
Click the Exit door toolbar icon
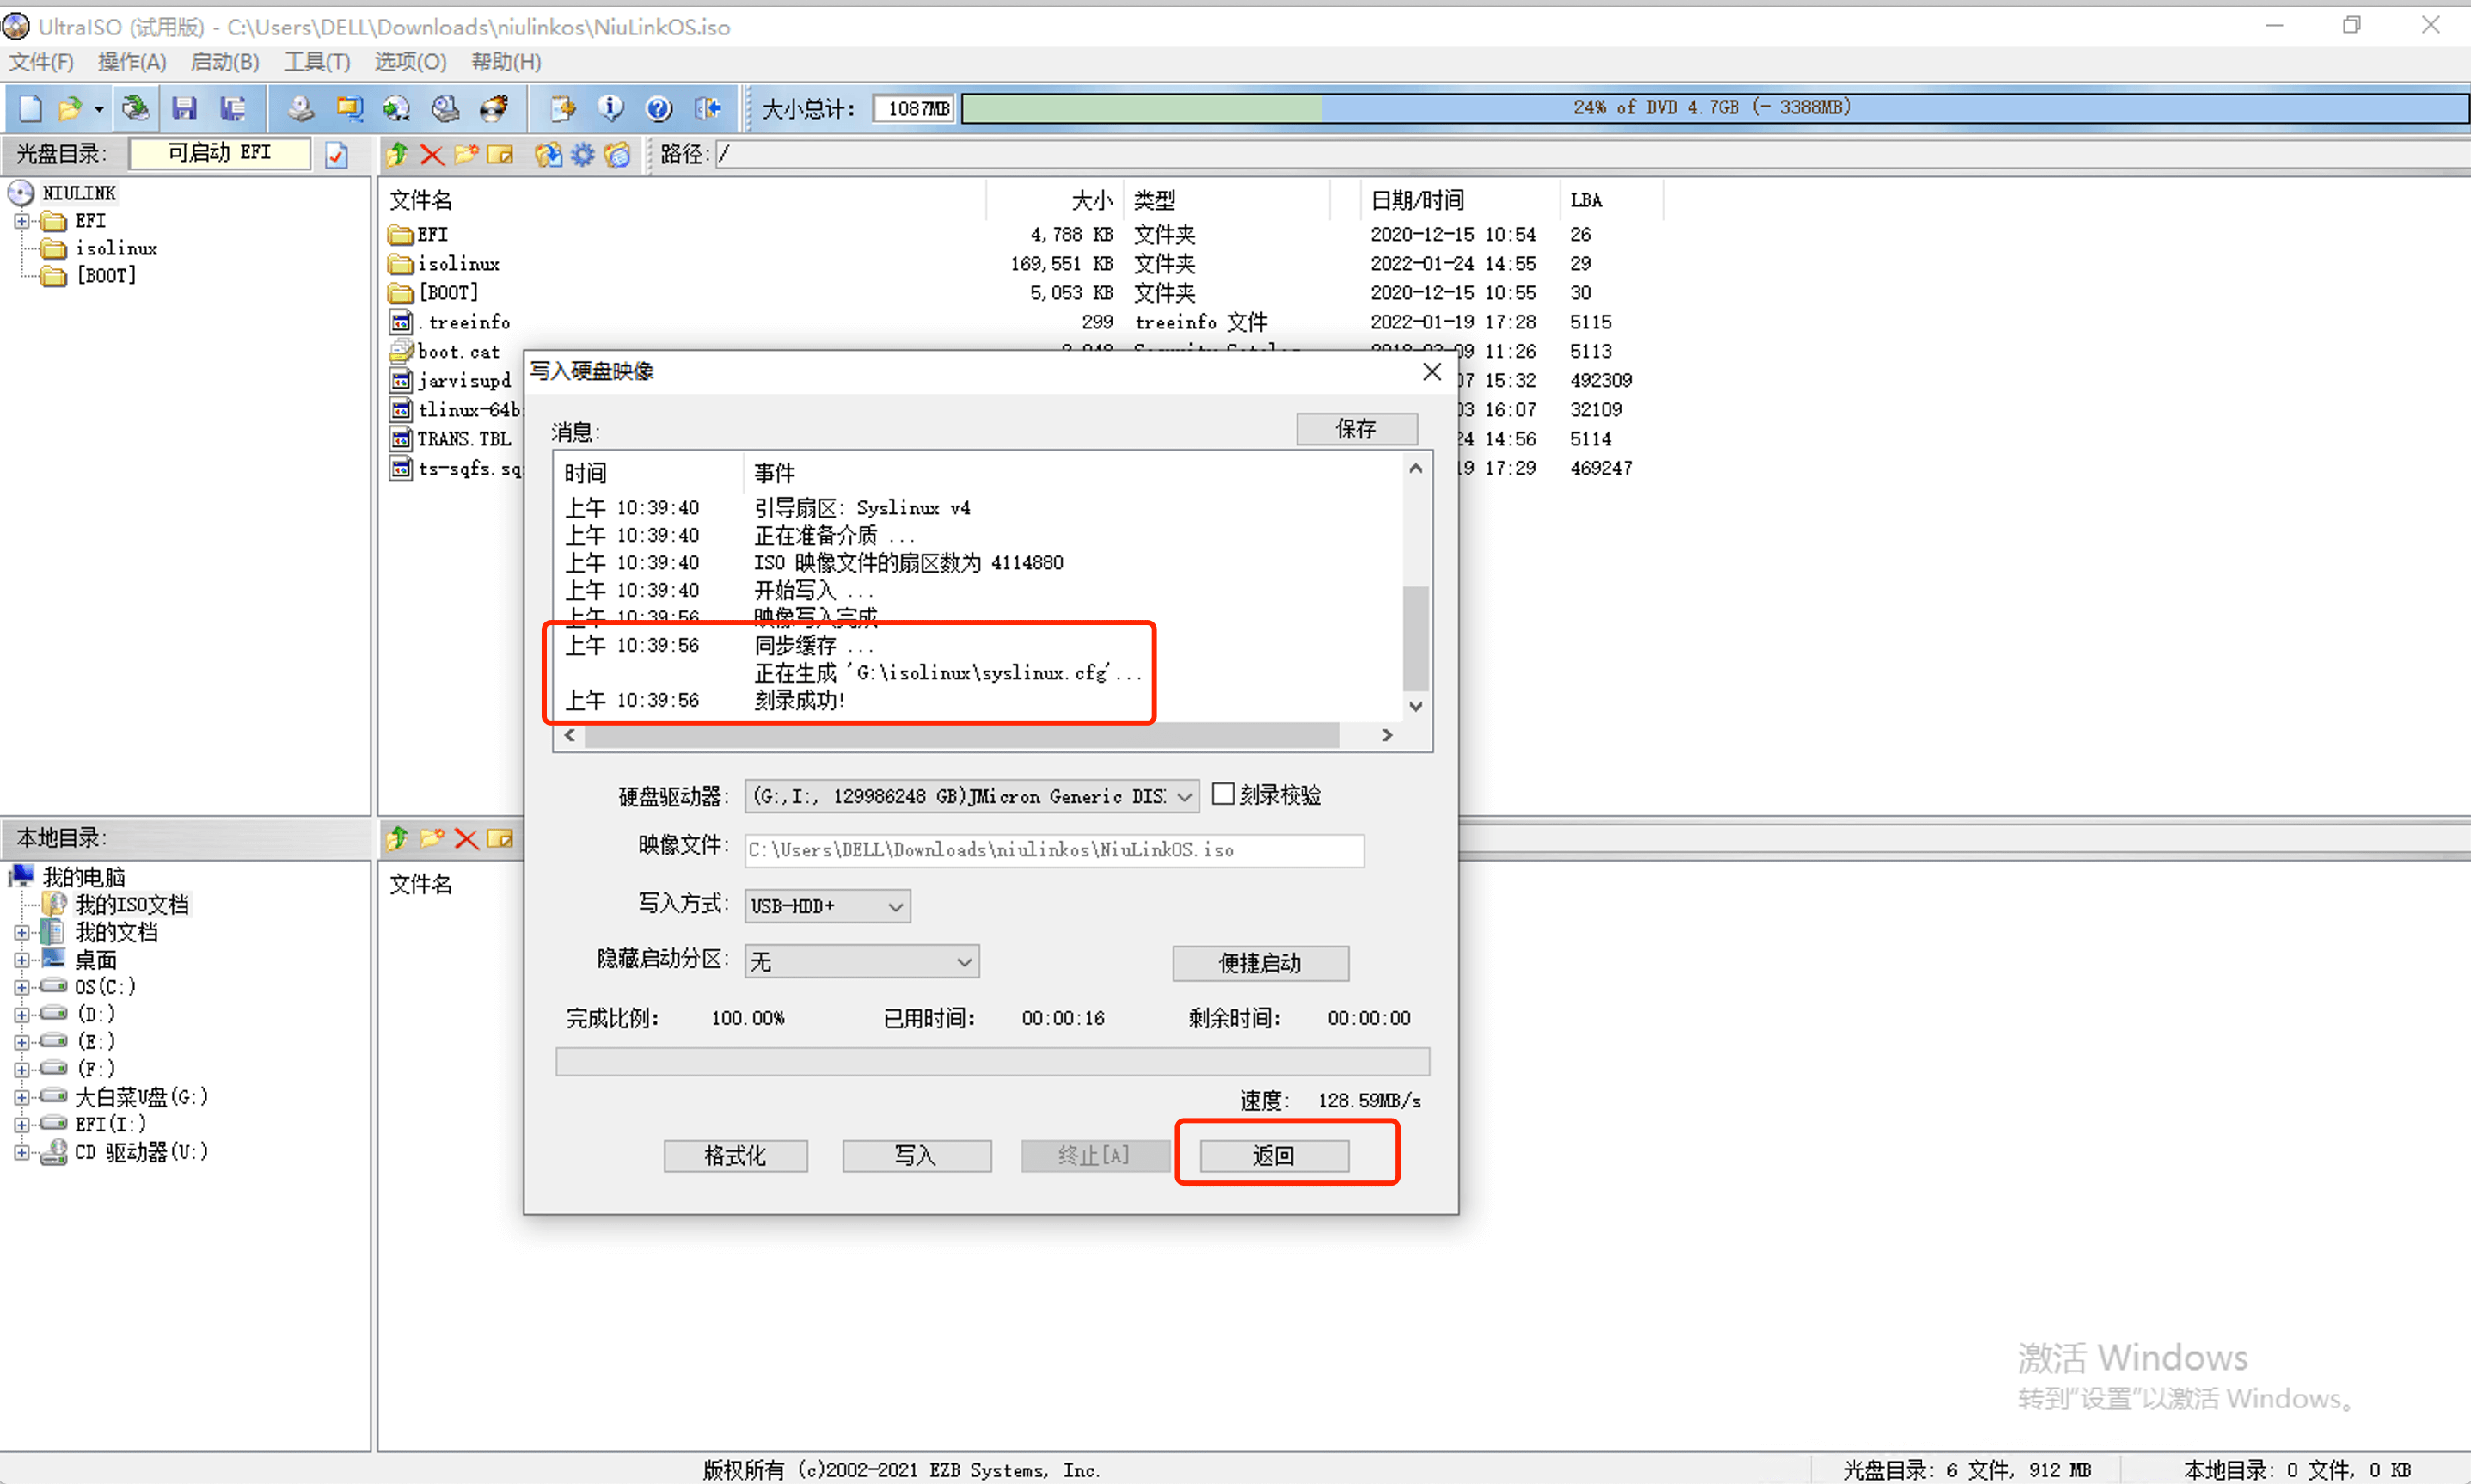708,108
